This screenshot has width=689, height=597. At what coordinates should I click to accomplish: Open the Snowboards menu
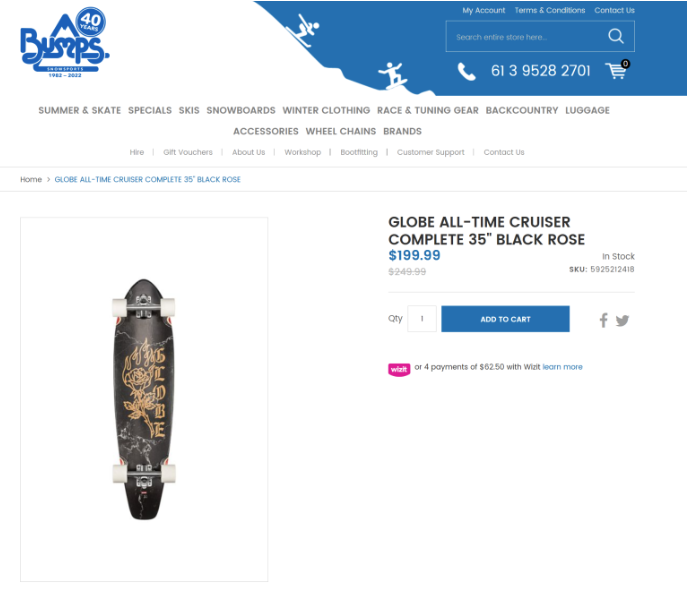[241, 110]
